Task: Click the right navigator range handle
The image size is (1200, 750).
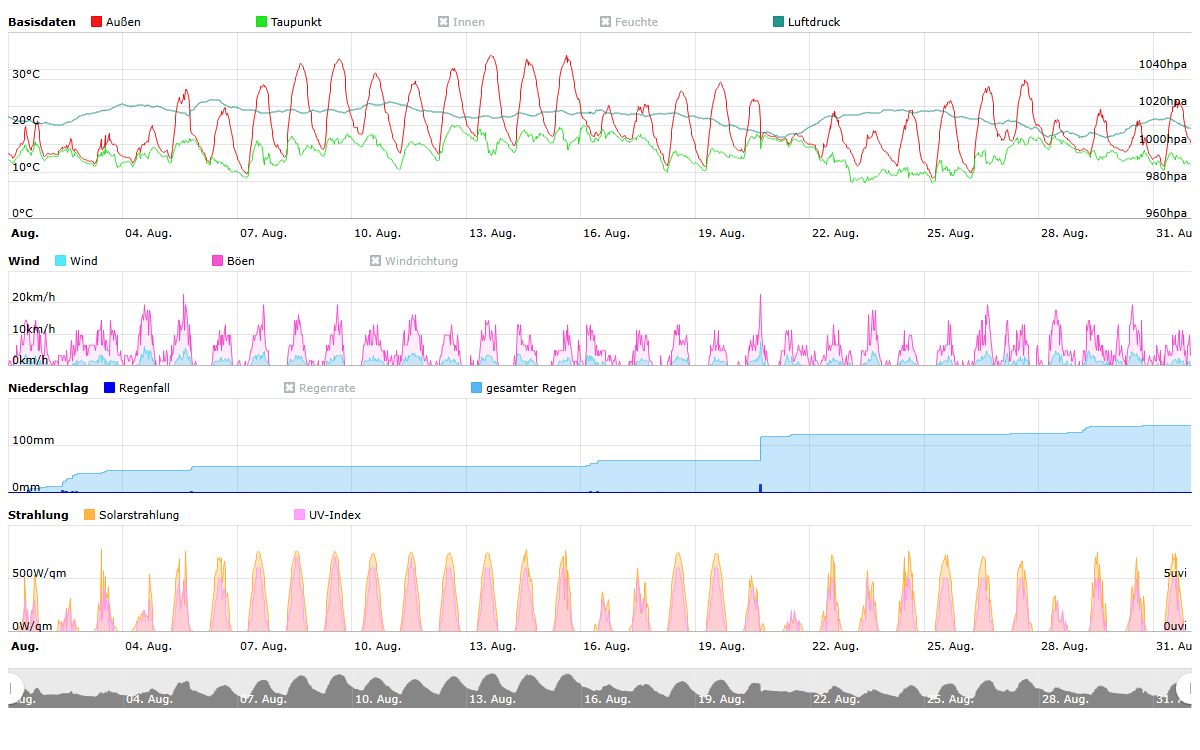Action: tap(1187, 688)
